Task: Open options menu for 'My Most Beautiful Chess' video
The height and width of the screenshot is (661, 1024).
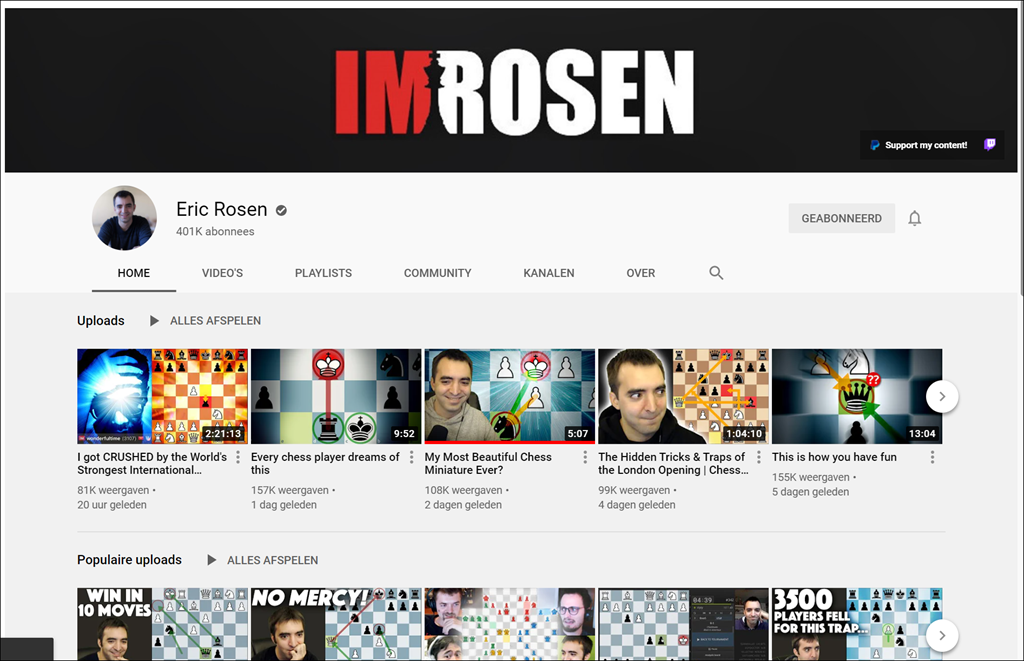Action: (585, 457)
